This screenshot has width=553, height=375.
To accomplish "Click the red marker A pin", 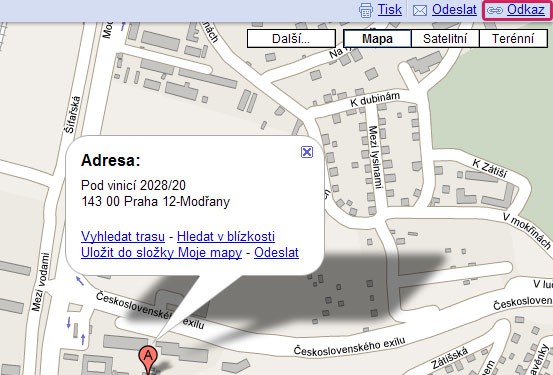I will [x=148, y=359].
